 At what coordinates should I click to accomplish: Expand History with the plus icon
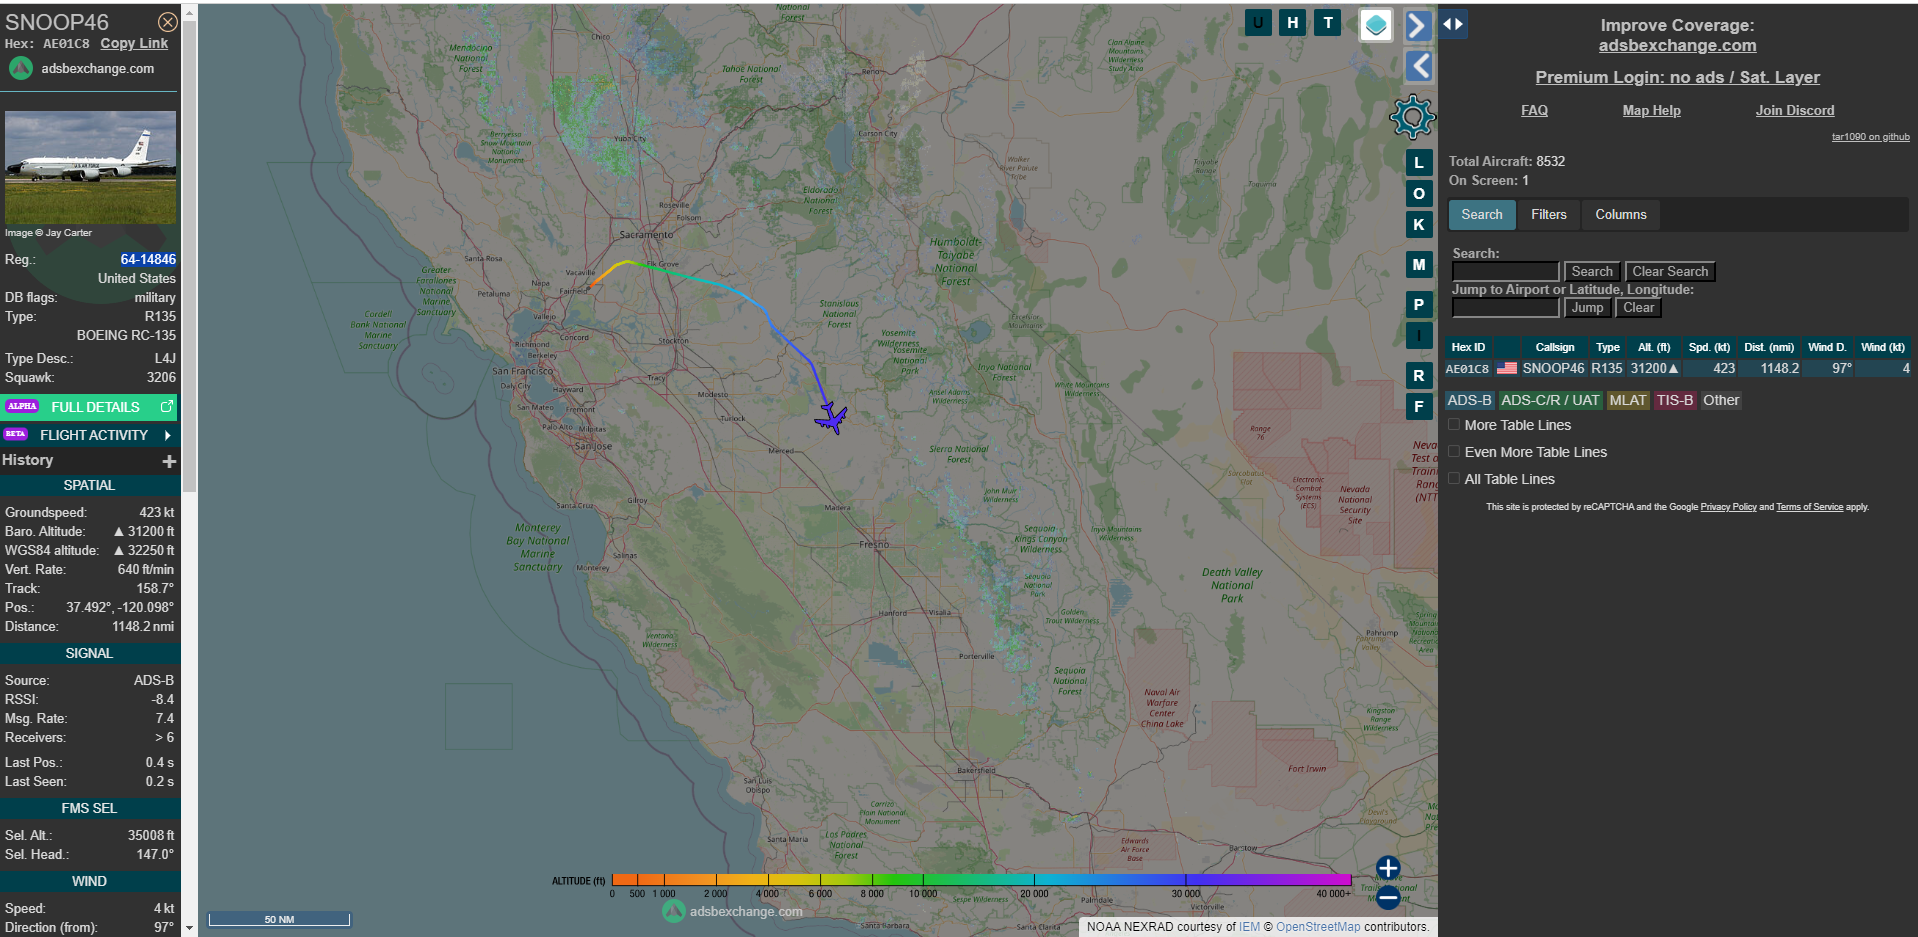tap(169, 461)
